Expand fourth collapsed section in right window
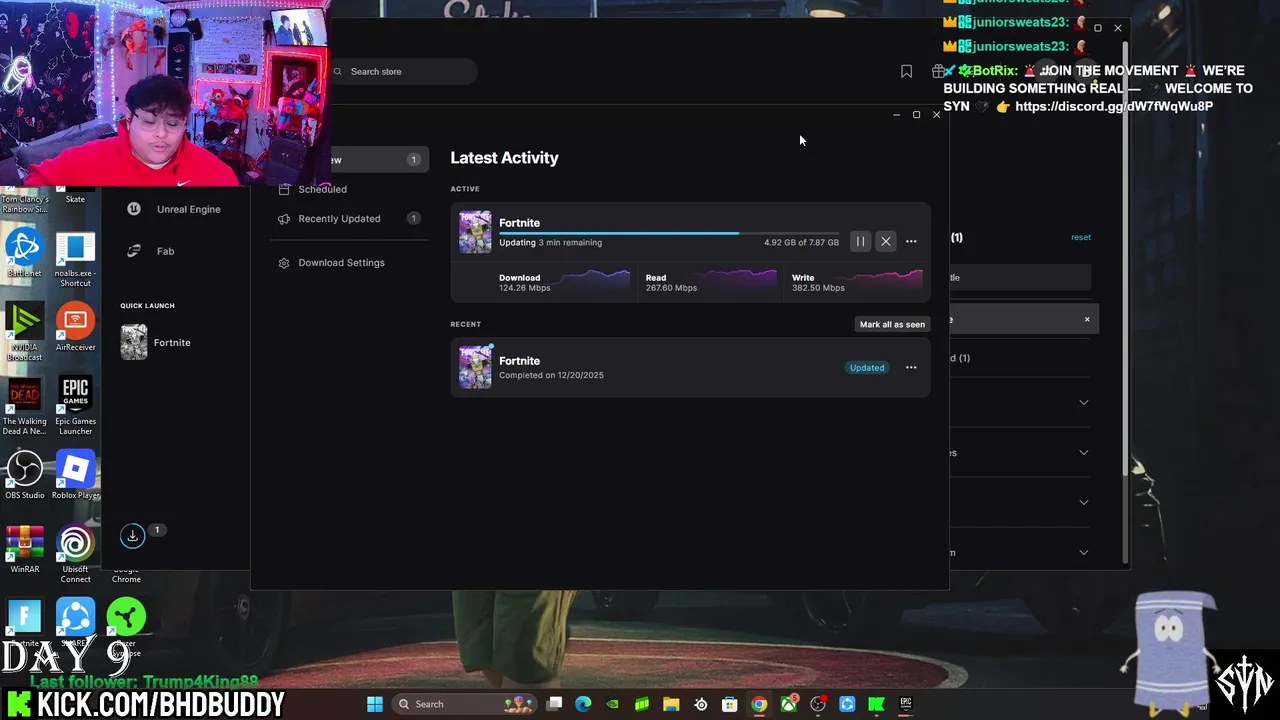The height and width of the screenshot is (720, 1280). coord(1083,552)
